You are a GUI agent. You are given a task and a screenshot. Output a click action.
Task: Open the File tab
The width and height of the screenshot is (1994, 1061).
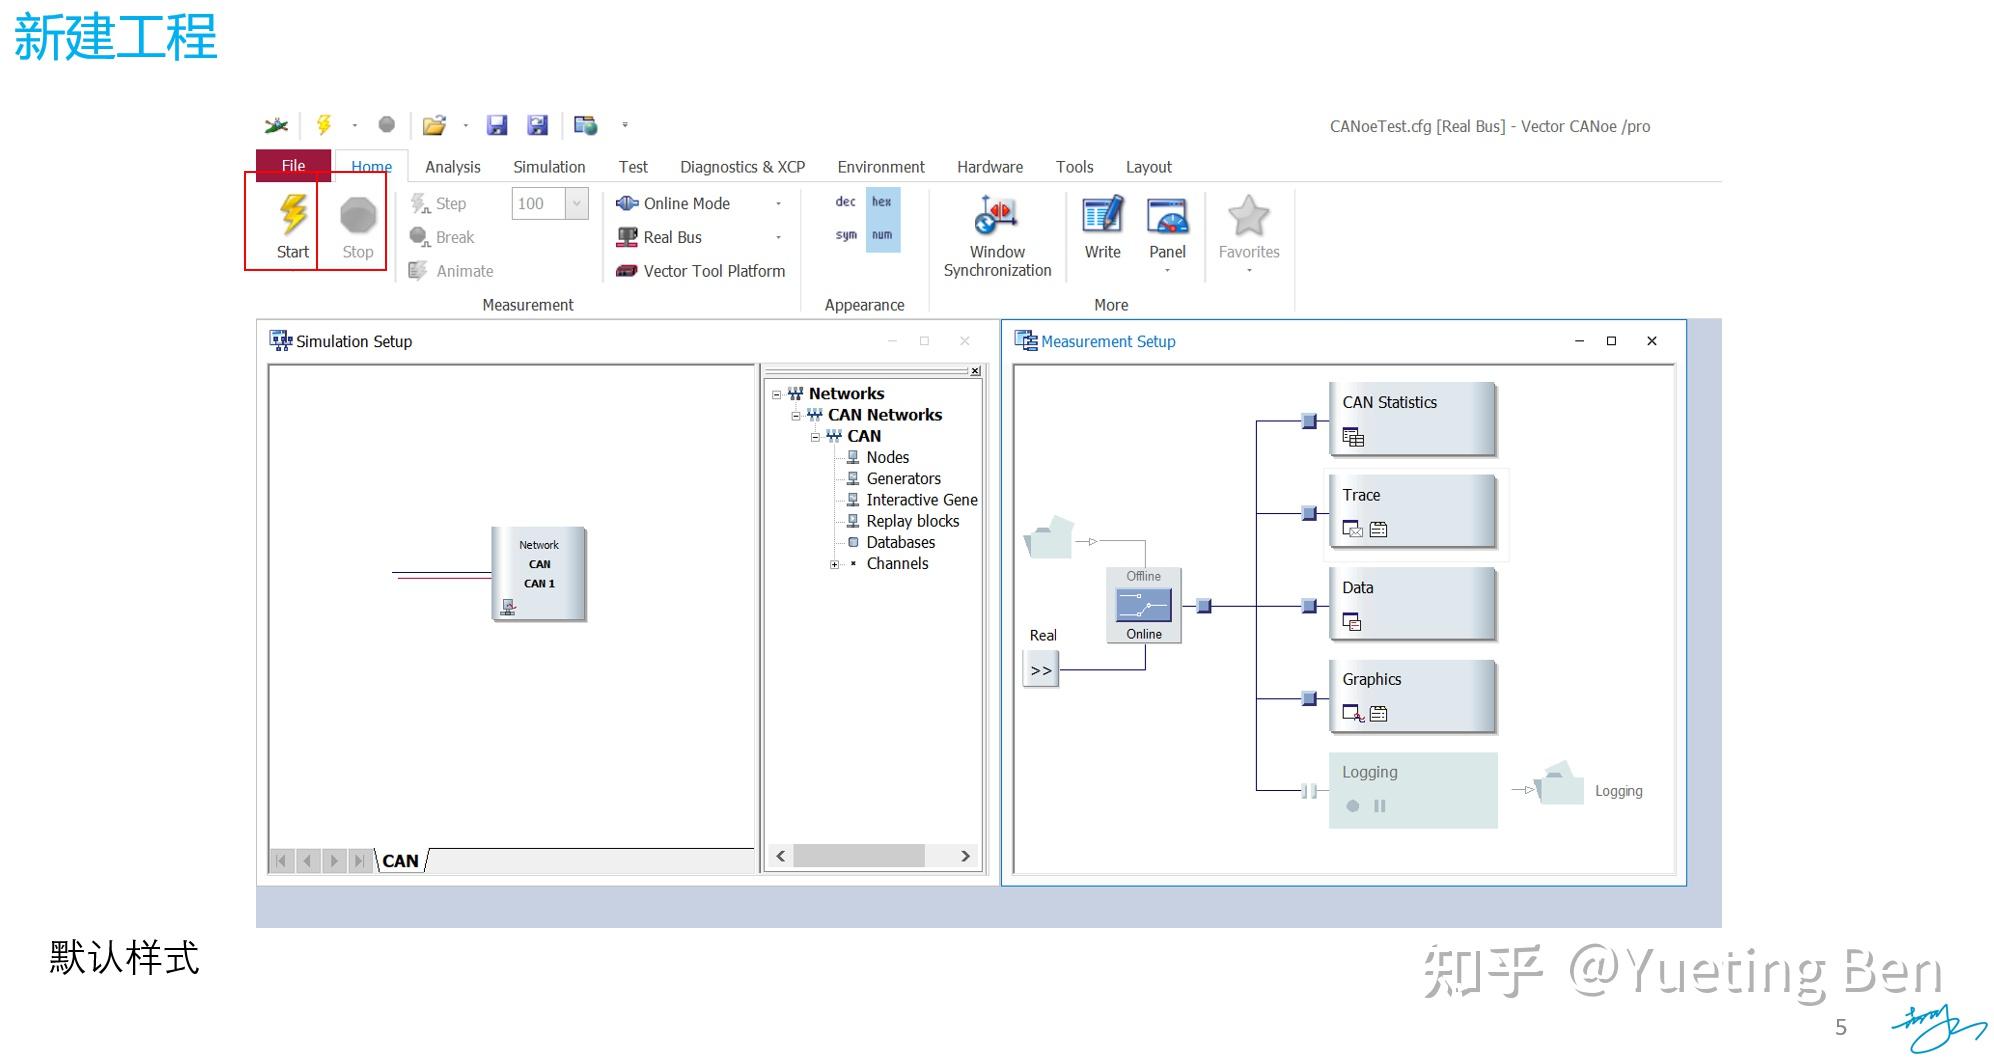tap(293, 165)
